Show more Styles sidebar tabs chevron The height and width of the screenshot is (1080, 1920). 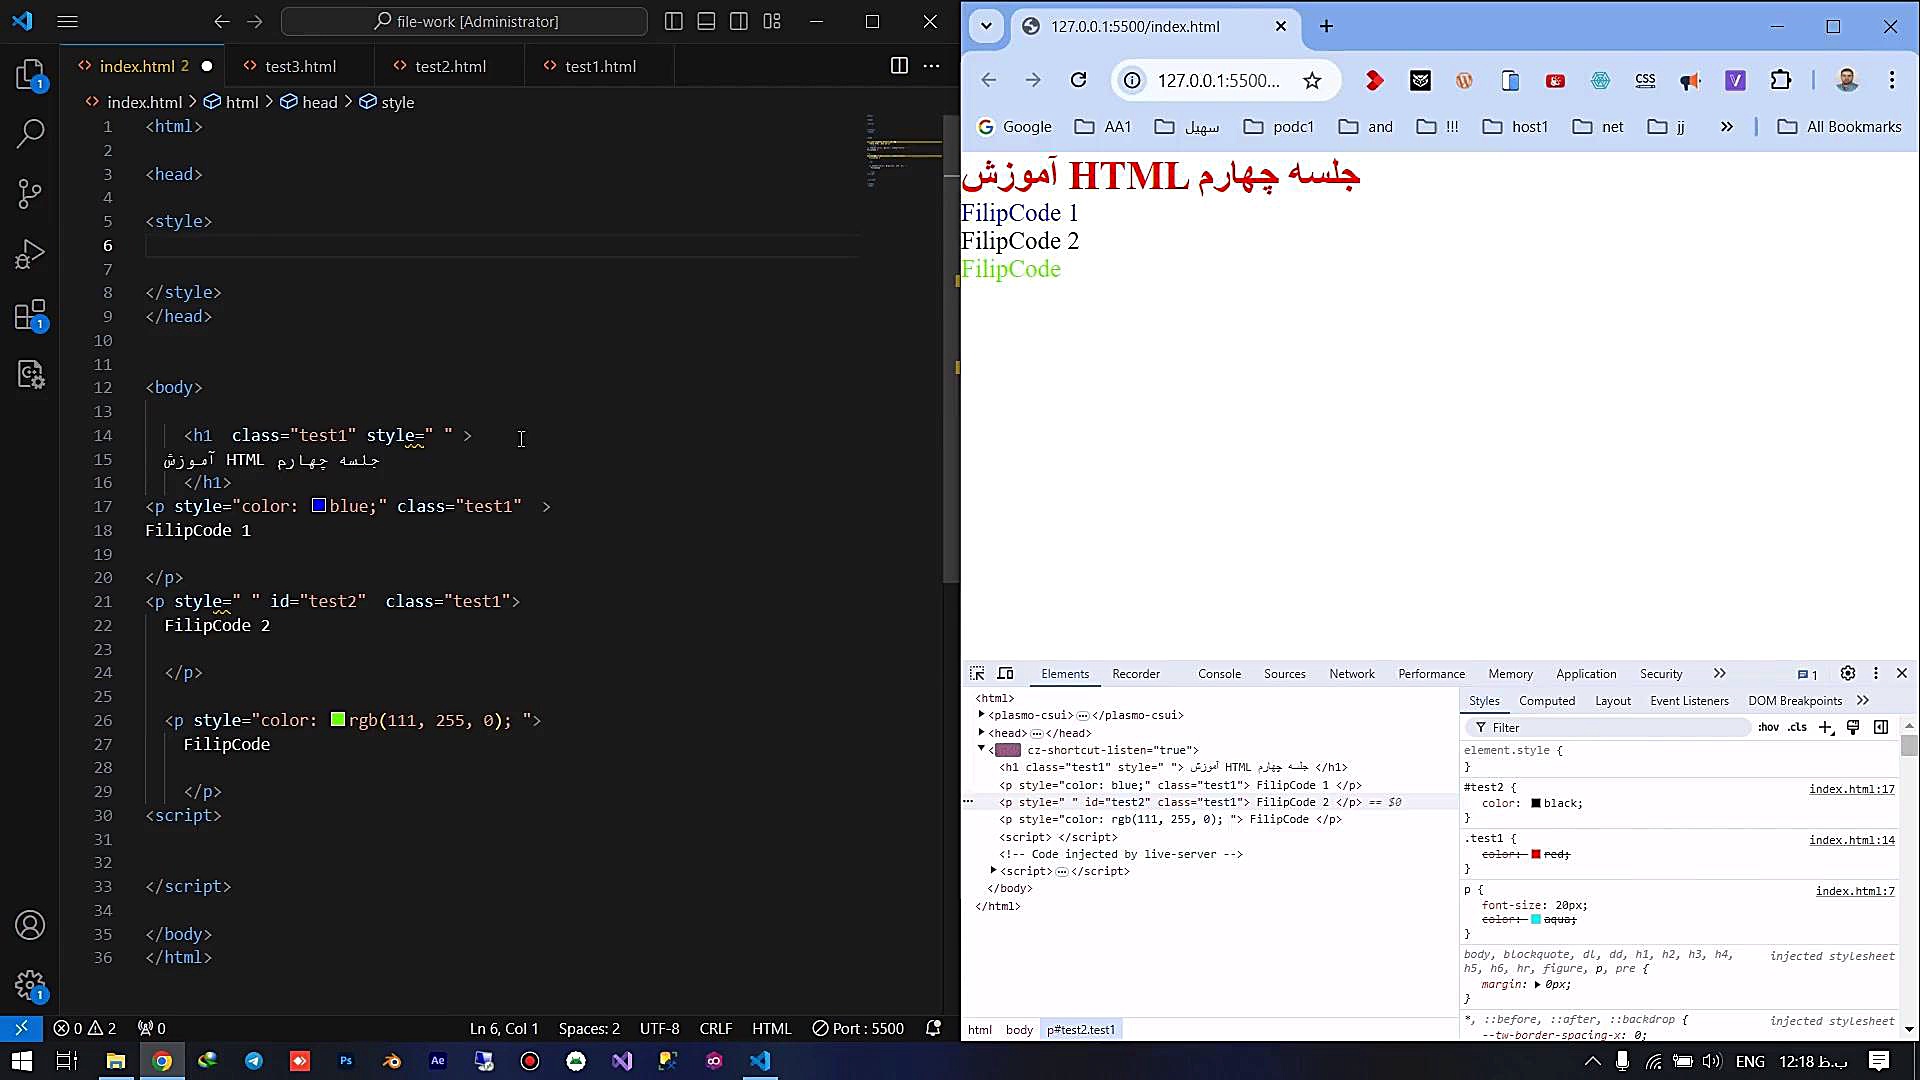click(1862, 701)
